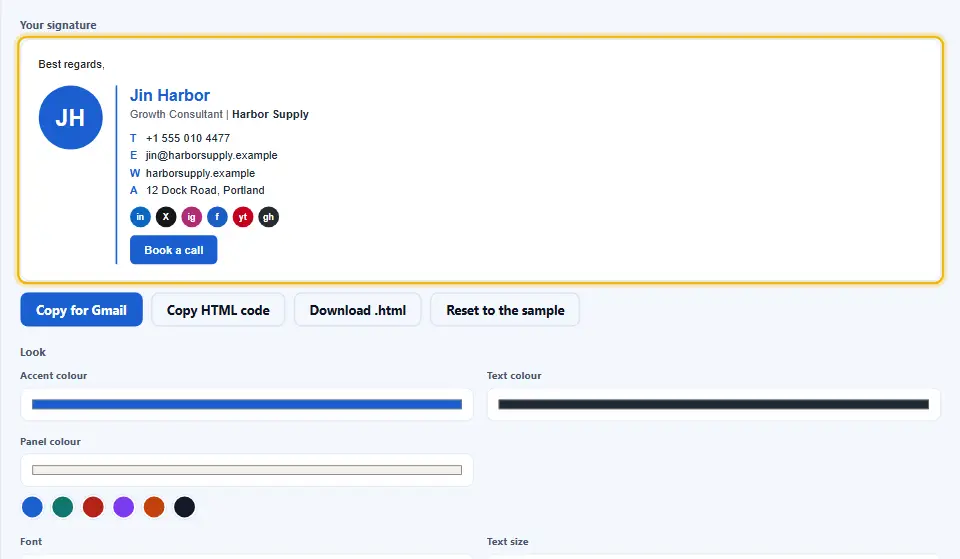Open the Accent colour picker

[247, 404]
